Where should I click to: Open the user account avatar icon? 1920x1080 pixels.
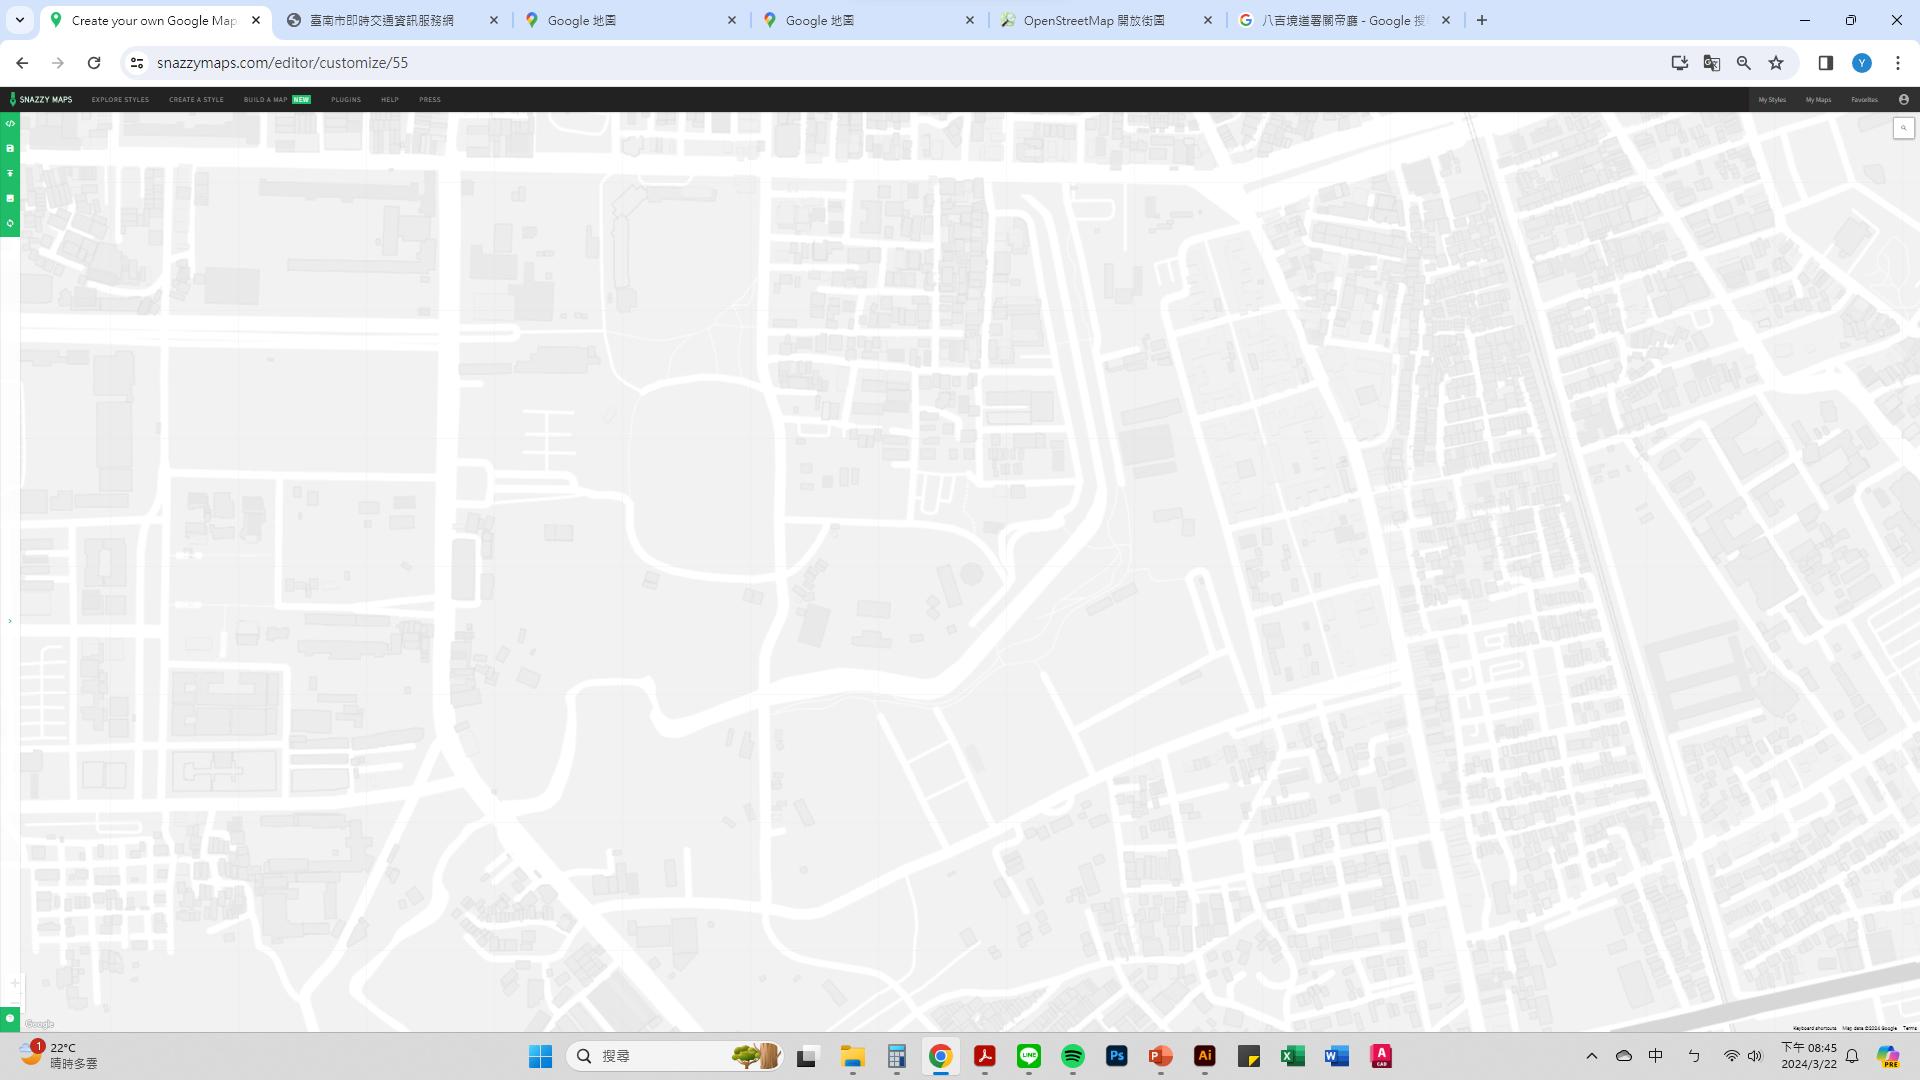tap(1903, 99)
